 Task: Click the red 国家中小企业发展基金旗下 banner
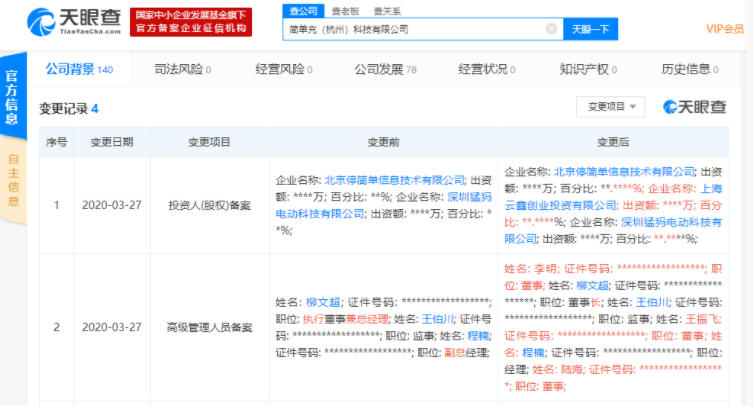pyautogui.click(x=191, y=22)
